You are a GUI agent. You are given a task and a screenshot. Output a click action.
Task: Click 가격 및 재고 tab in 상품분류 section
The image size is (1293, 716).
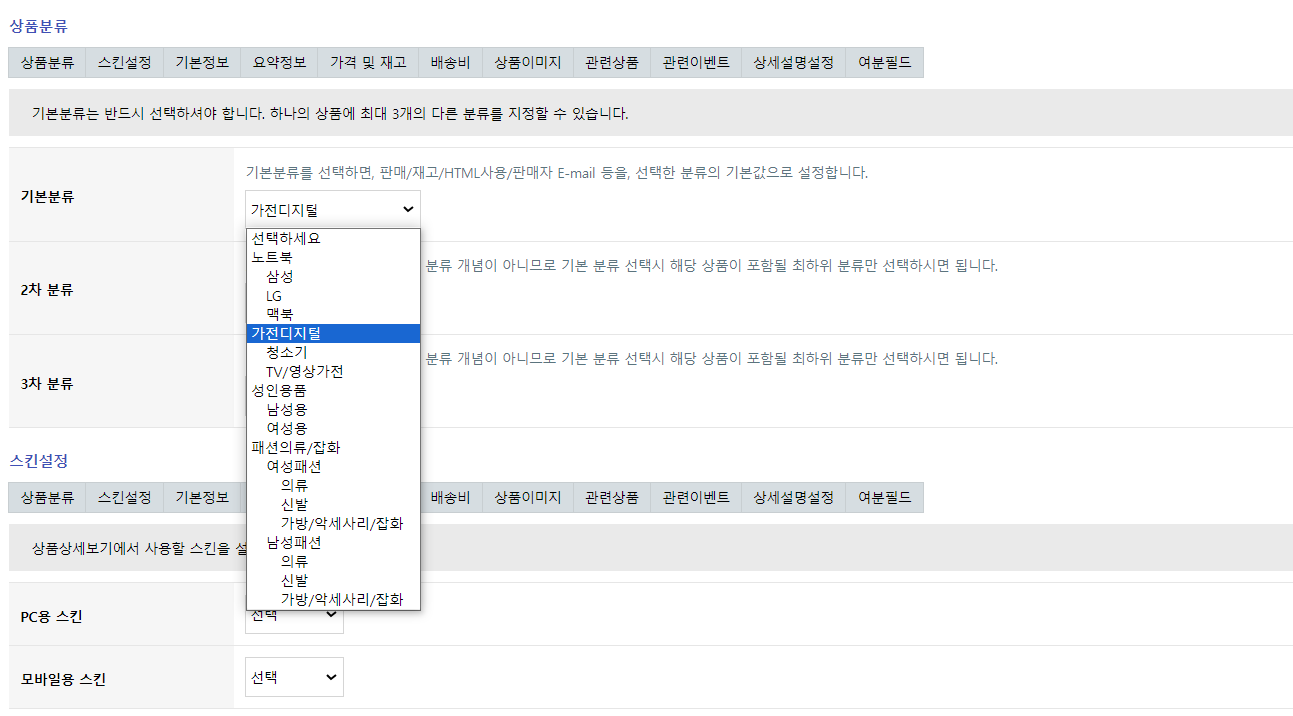pyautogui.click(x=368, y=62)
